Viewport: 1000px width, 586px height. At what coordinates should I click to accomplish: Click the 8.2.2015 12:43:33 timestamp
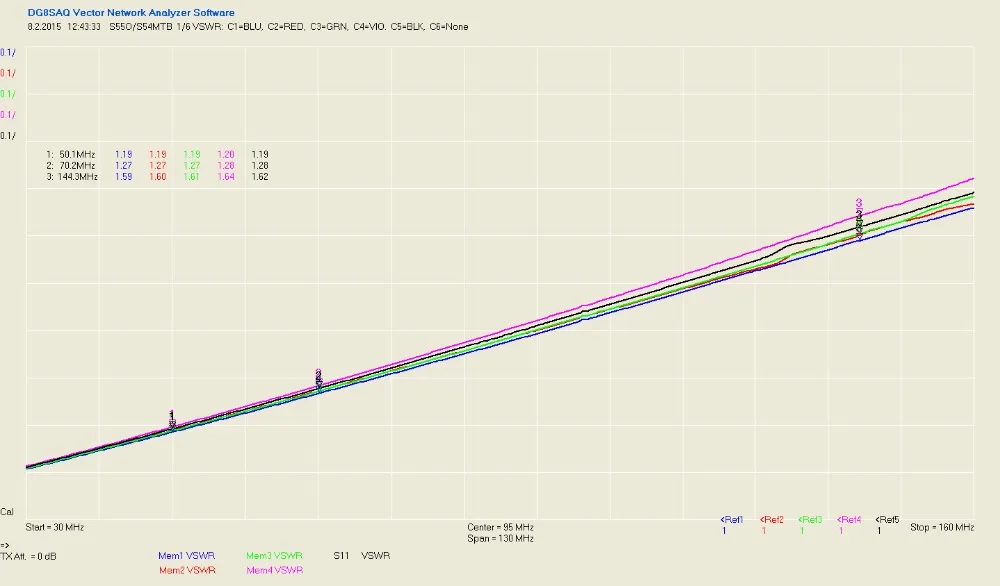pyautogui.click(x=64, y=27)
